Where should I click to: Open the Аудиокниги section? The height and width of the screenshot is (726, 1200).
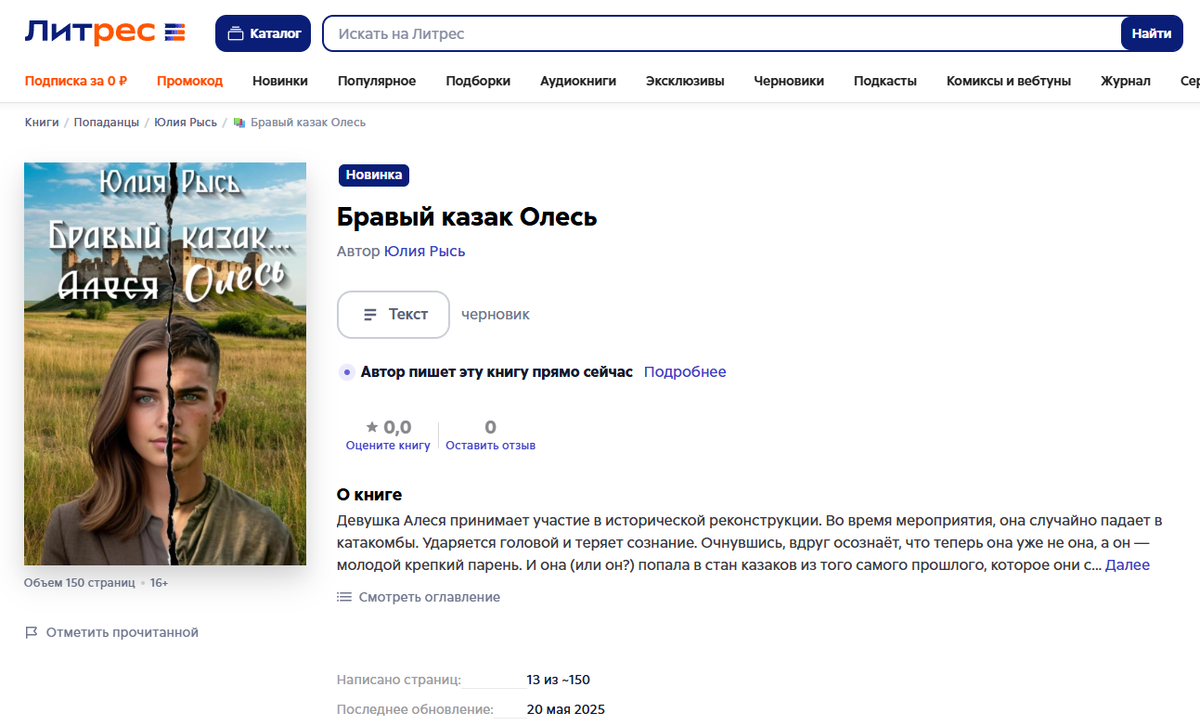(x=578, y=81)
